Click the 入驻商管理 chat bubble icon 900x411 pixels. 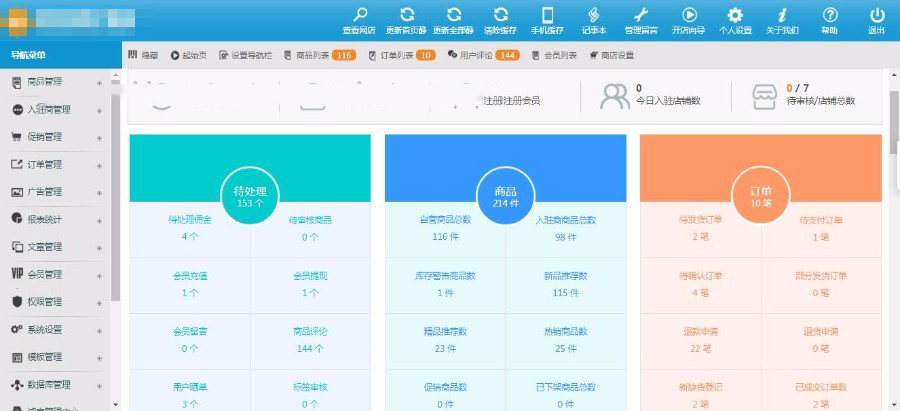click(x=17, y=110)
